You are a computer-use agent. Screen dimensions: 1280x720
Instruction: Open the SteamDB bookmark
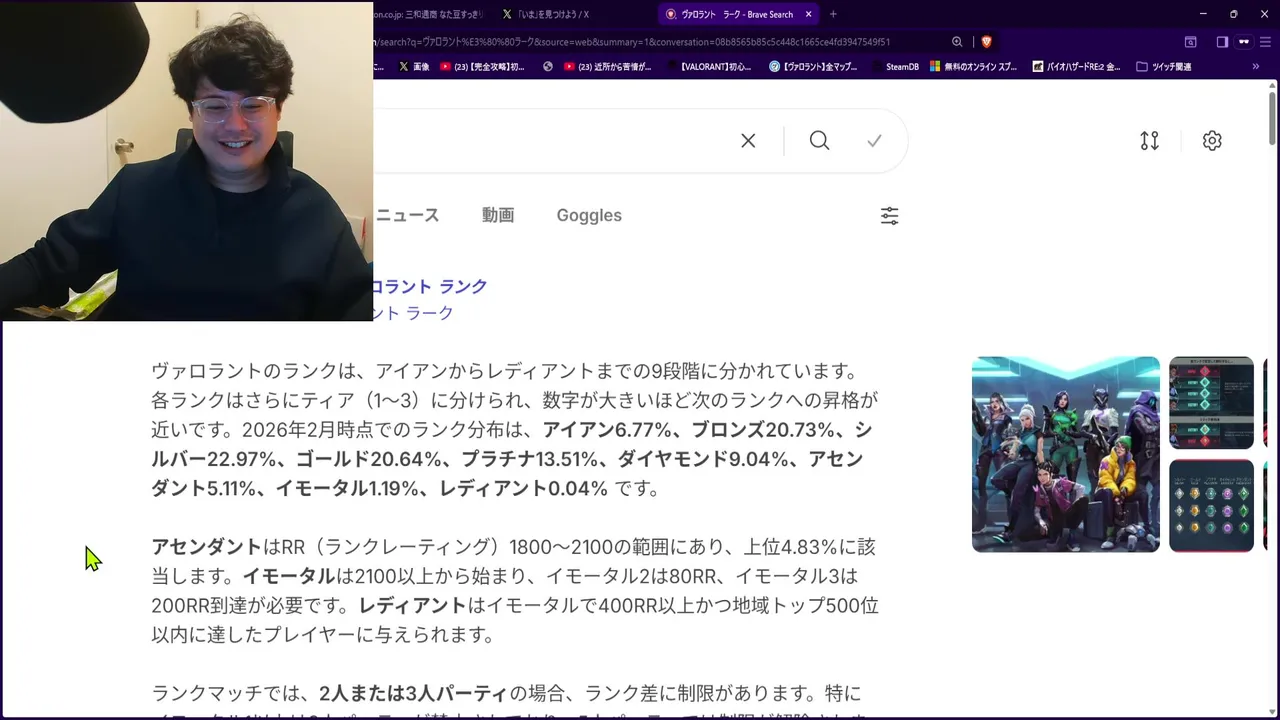895,67
